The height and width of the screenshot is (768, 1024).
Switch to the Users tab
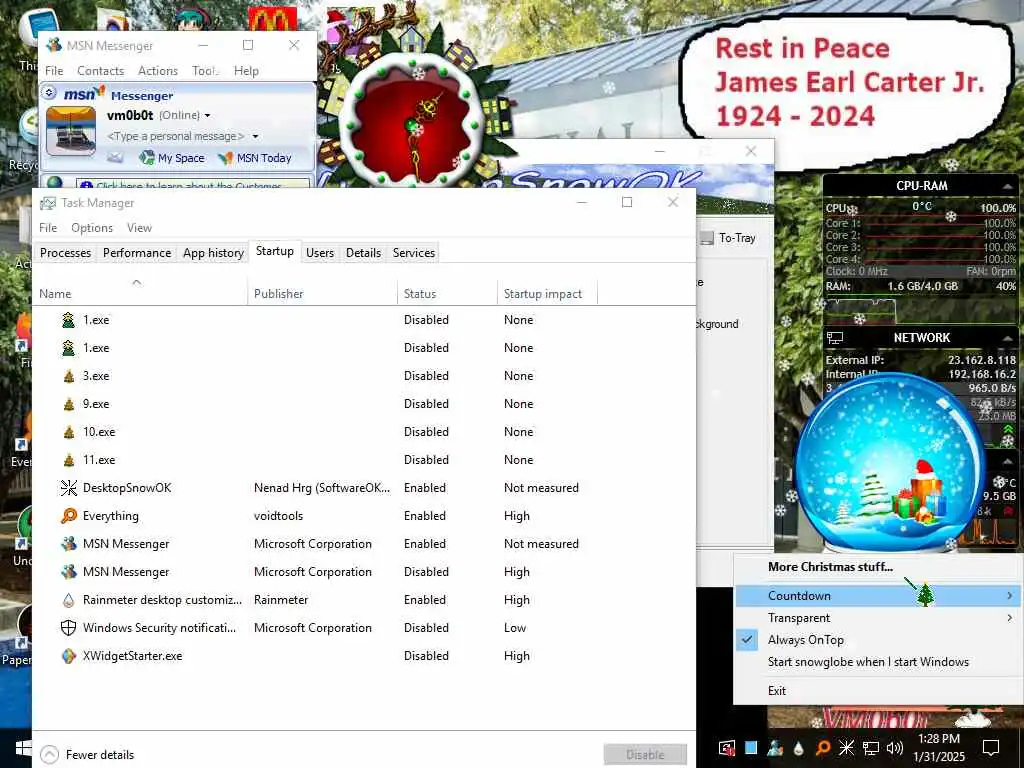tap(320, 253)
